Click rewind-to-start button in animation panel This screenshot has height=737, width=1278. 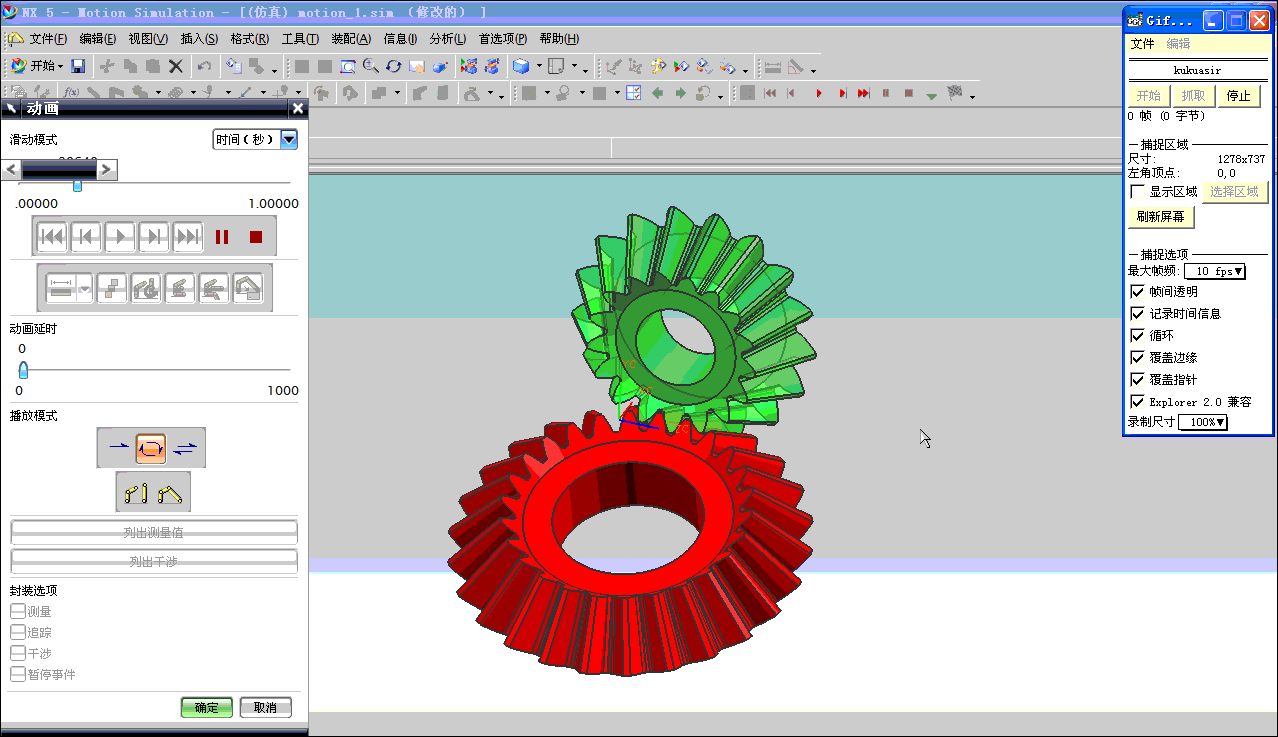tap(52, 237)
